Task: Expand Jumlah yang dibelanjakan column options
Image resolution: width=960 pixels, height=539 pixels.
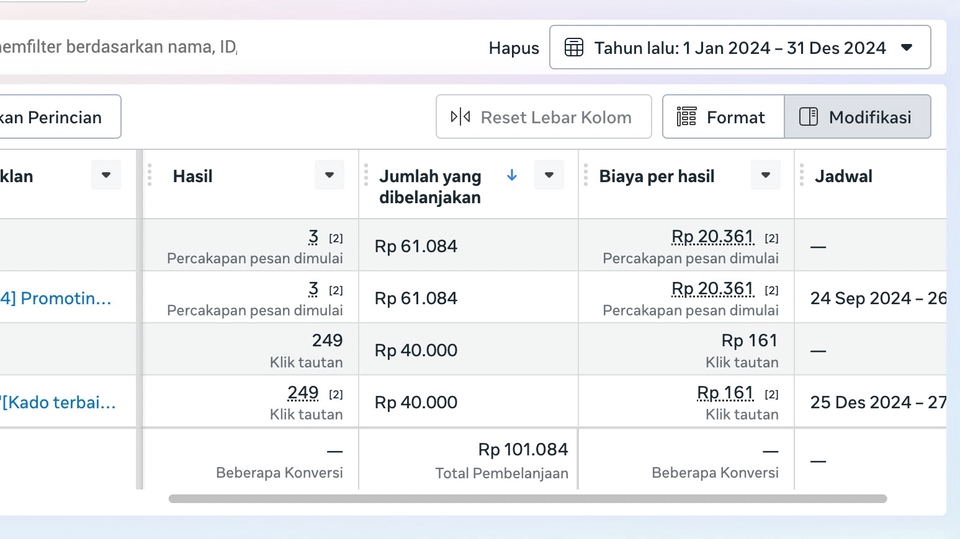Action: point(549,175)
